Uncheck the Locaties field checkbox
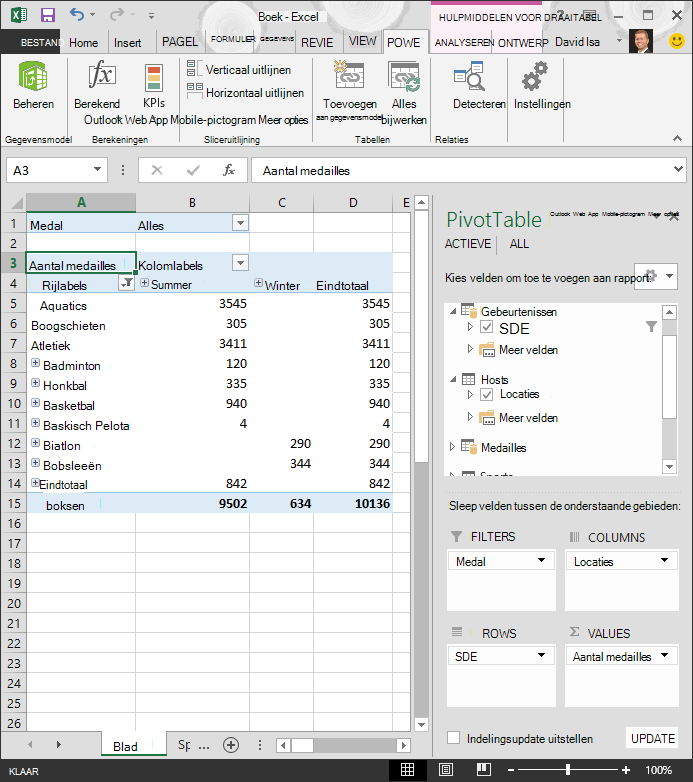 coord(487,394)
